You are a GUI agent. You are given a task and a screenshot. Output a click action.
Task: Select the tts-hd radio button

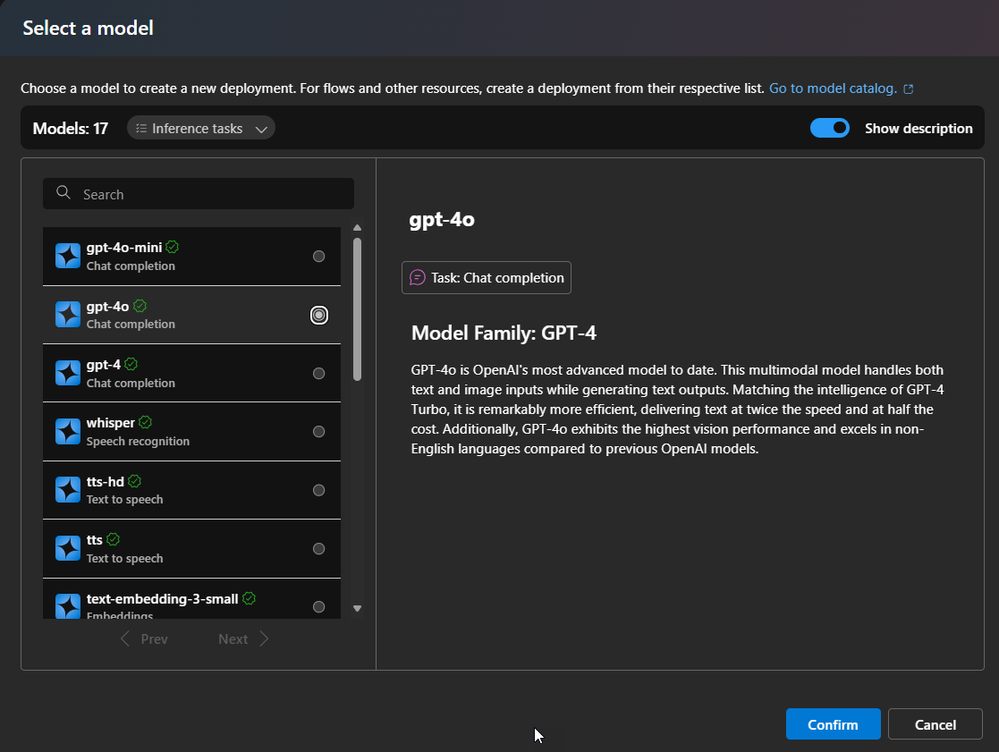coord(319,490)
